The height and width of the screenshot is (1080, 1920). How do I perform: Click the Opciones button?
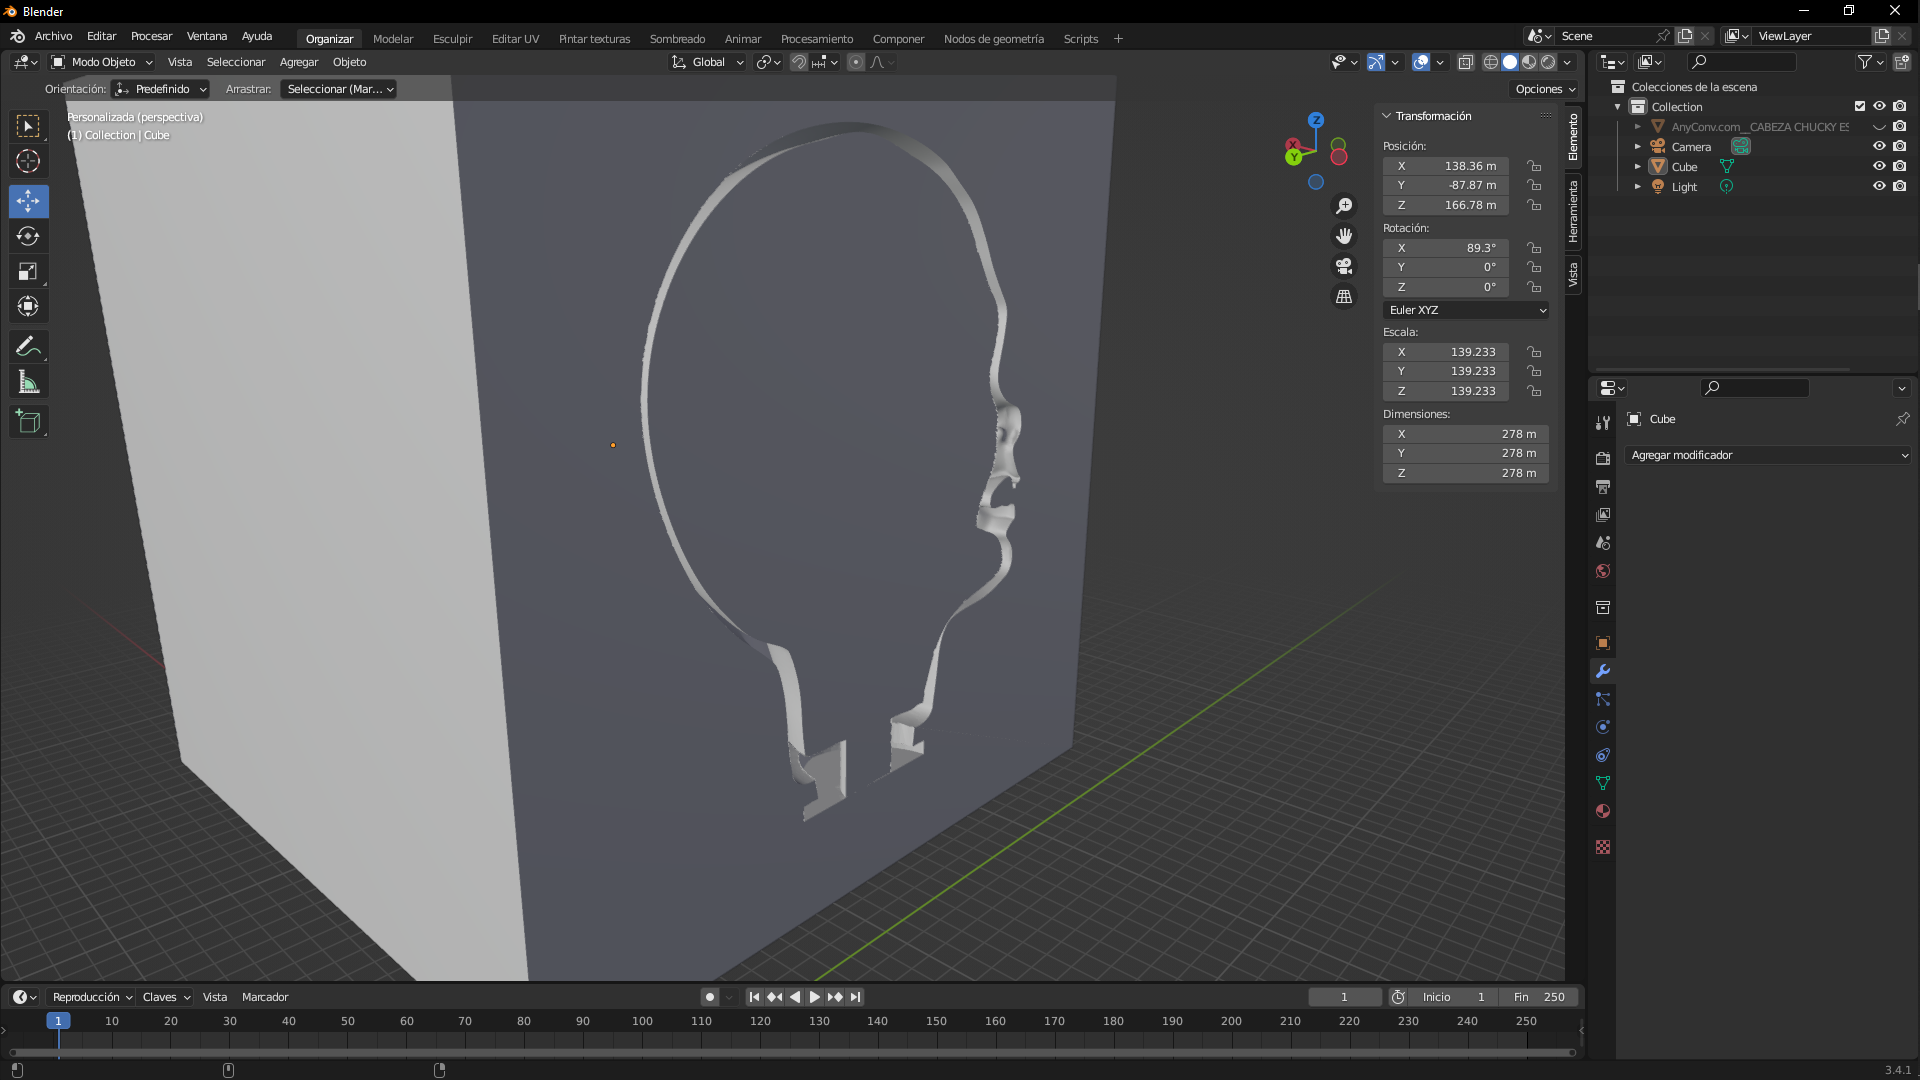[1545, 89]
